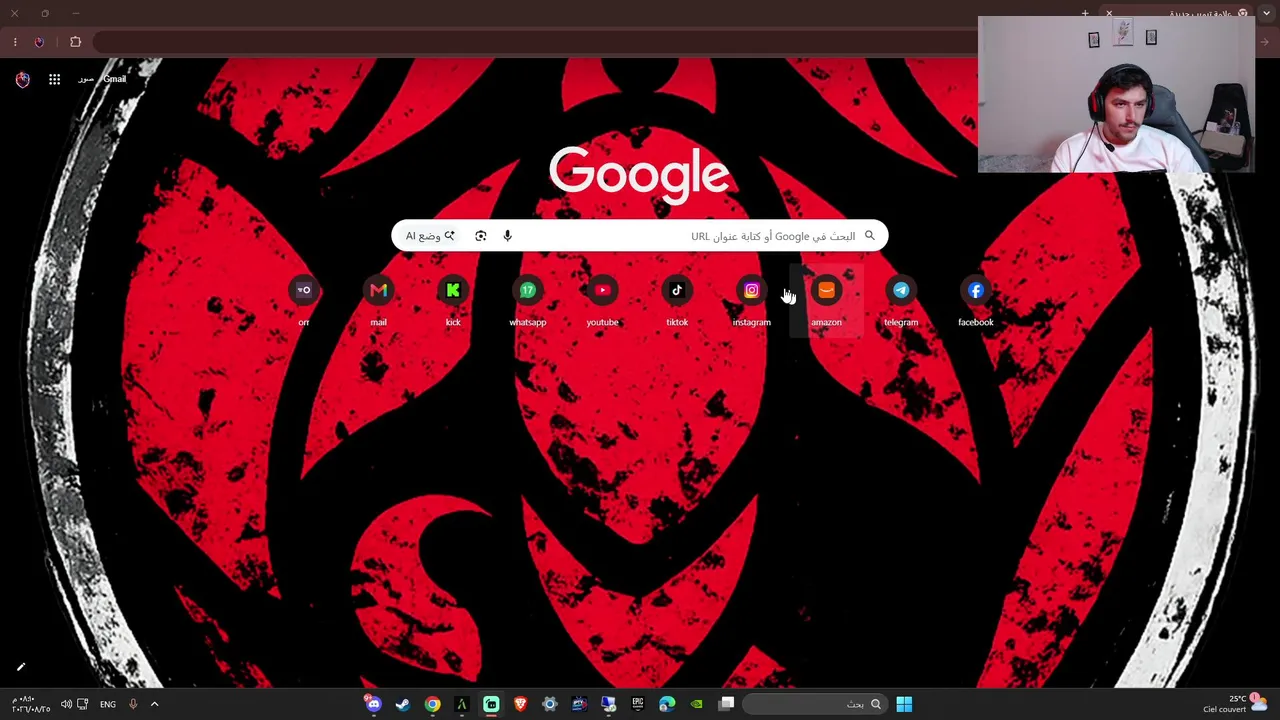Switch to Chrome in the taskbar

[x=432, y=704]
